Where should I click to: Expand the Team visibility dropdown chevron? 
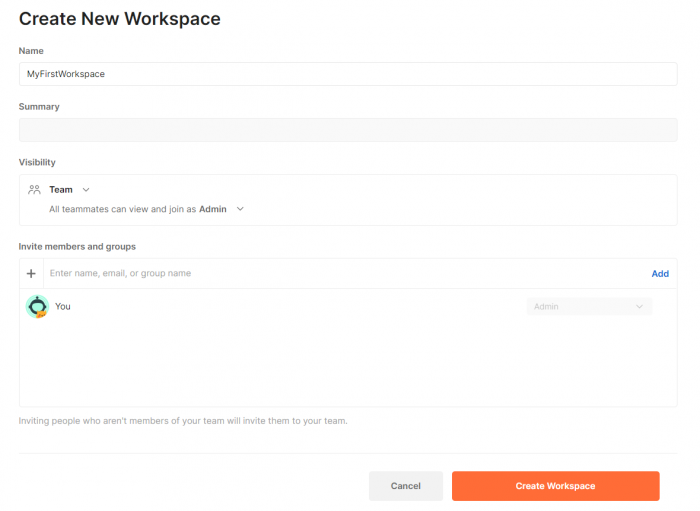[x=86, y=190]
